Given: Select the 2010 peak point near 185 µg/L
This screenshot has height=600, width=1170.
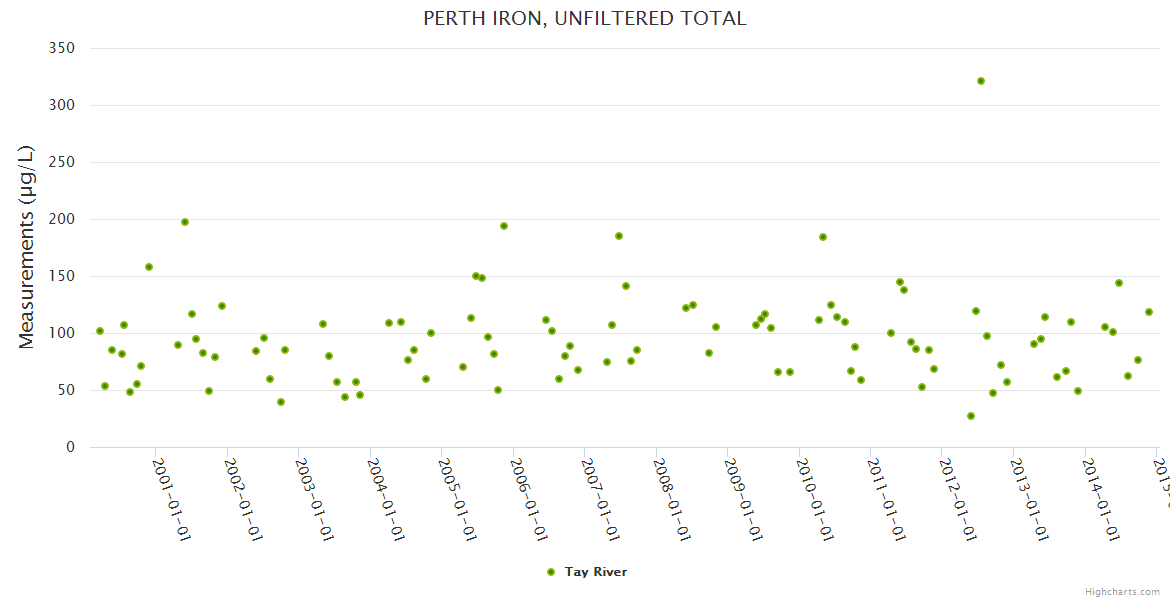Looking at the screenshot, I should 823,237.
